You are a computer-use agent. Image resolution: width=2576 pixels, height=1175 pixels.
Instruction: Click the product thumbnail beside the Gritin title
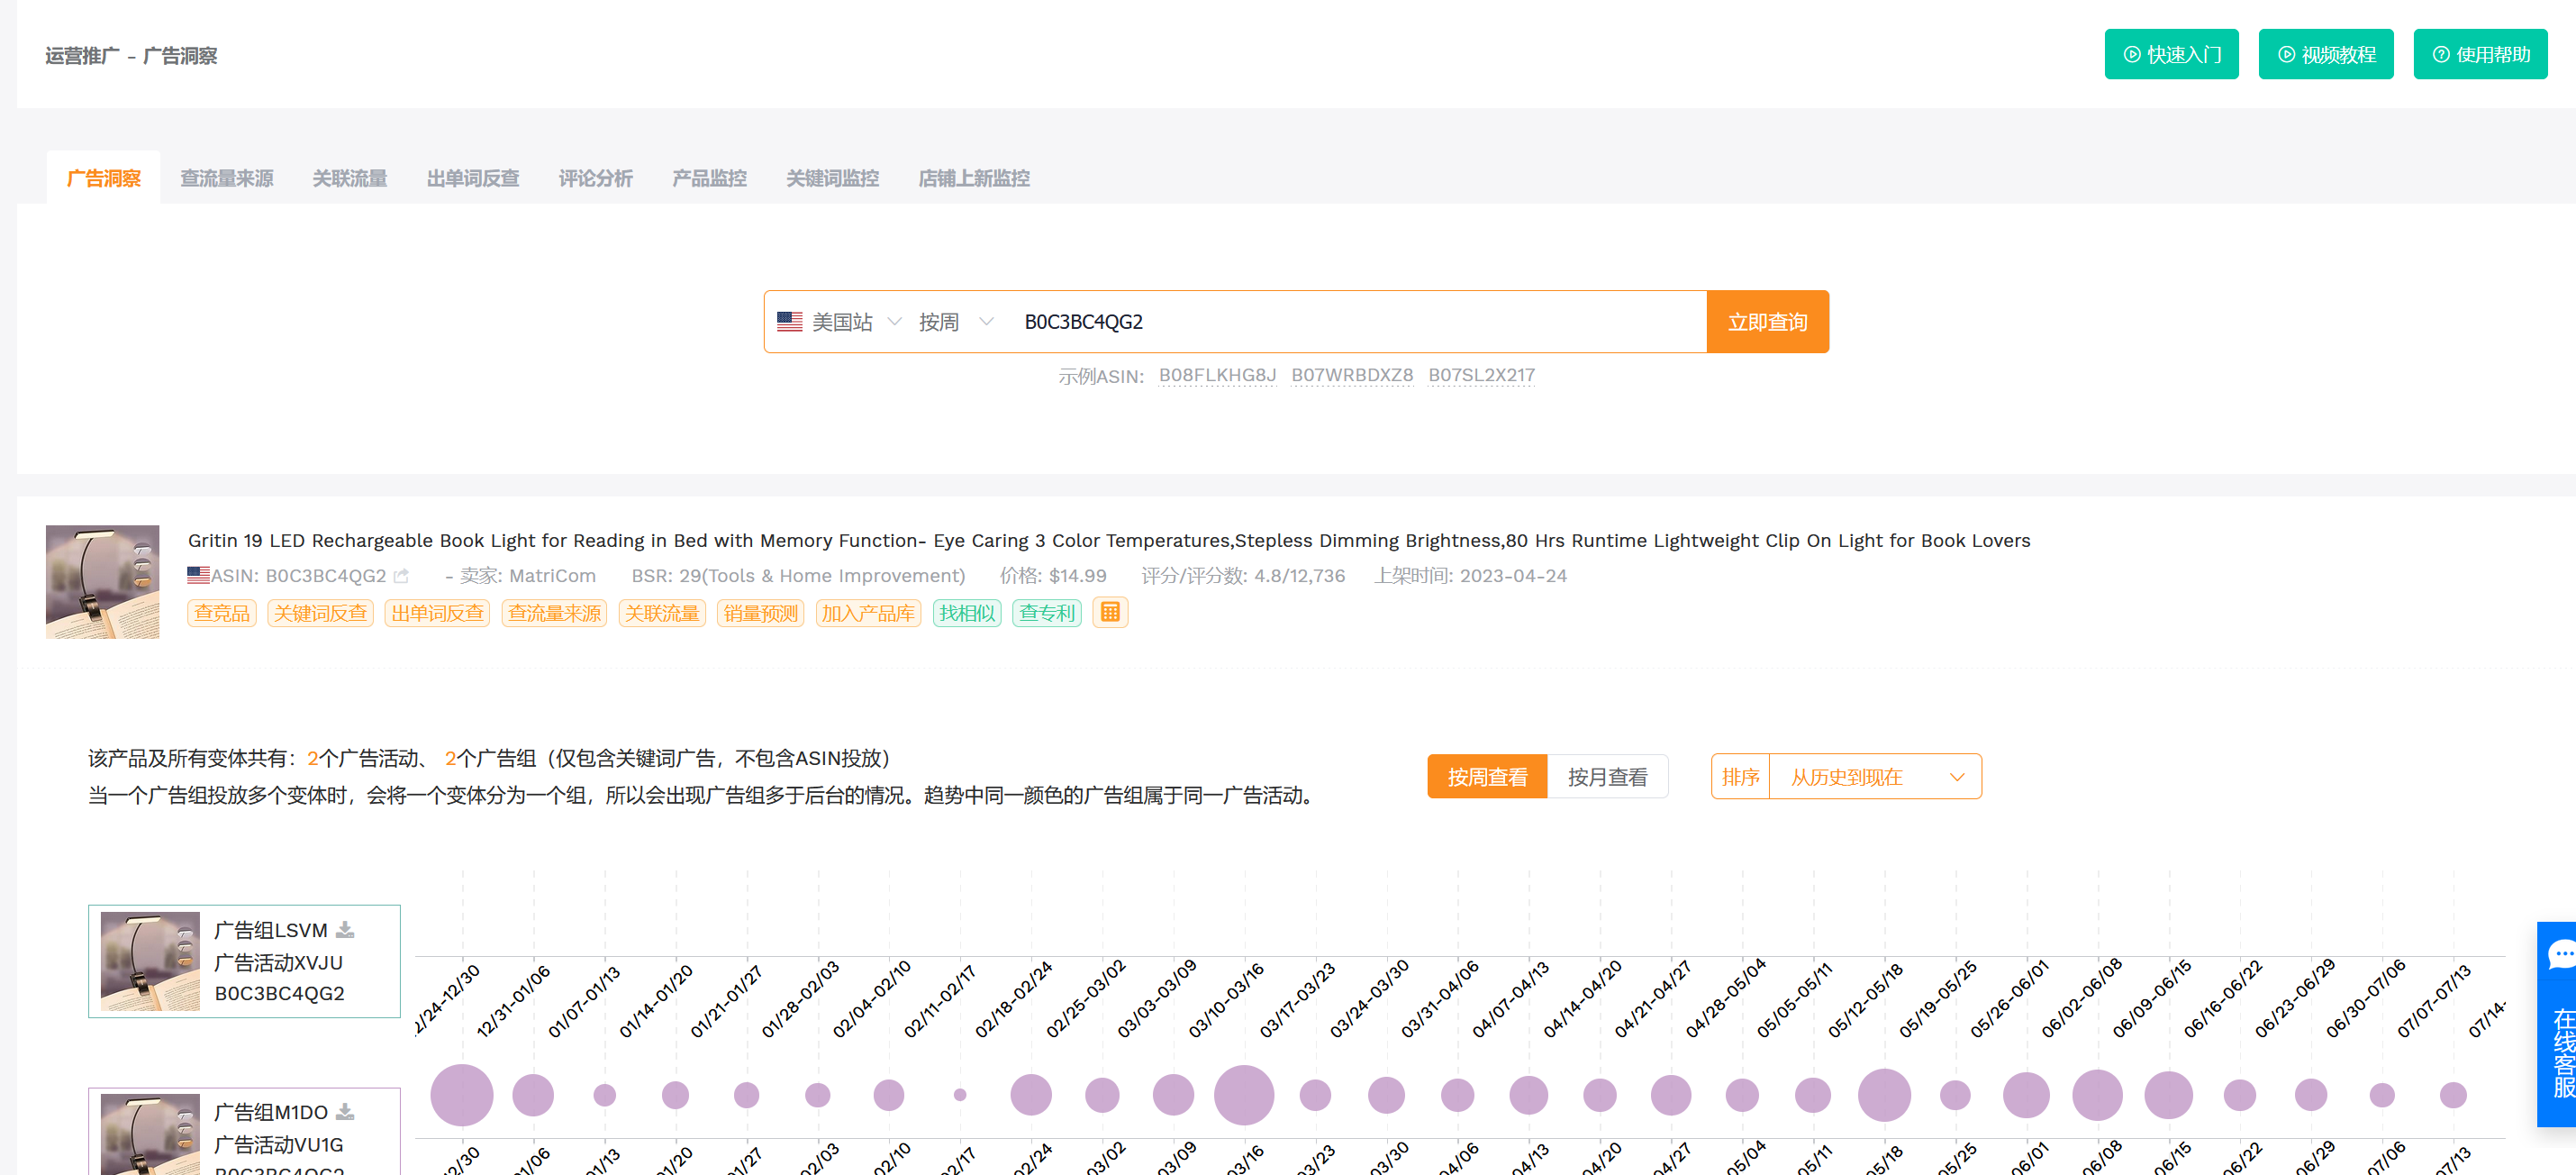click(x=102, y=582)
